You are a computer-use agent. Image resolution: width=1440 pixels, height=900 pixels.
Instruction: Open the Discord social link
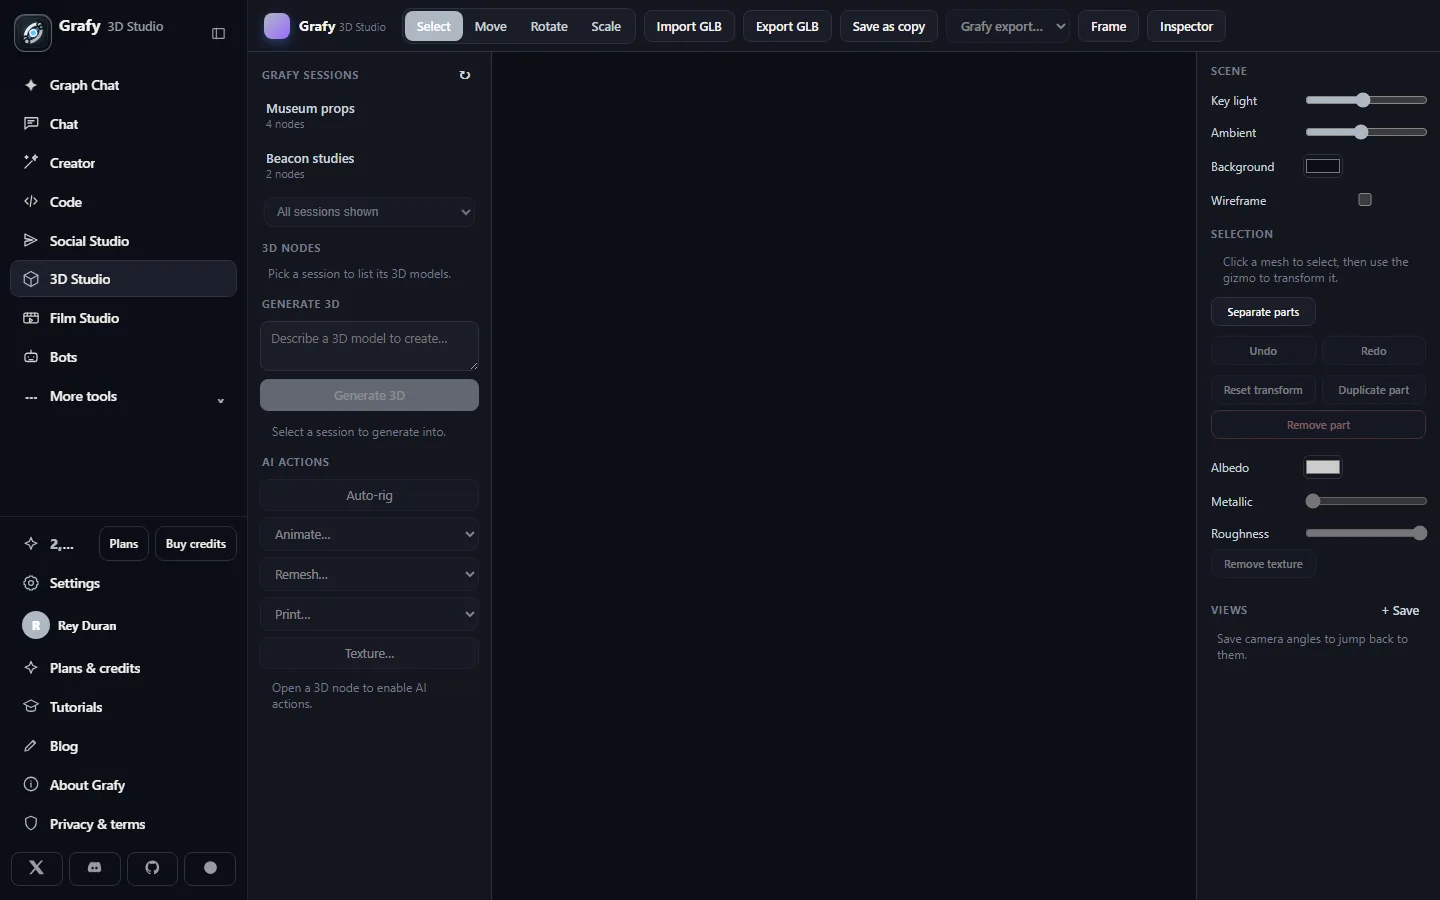tap(95, 868)
